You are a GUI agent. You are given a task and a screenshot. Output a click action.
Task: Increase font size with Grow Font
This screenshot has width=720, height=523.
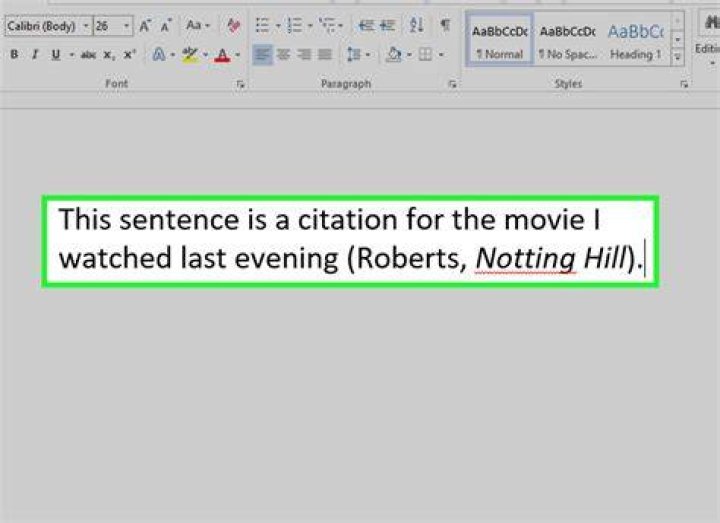point(145,26)
